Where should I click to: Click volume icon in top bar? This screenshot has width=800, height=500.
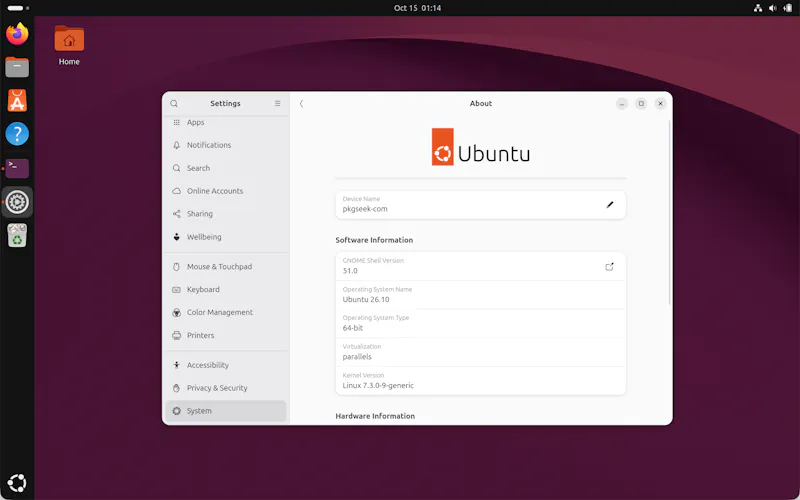pos(773,8)
